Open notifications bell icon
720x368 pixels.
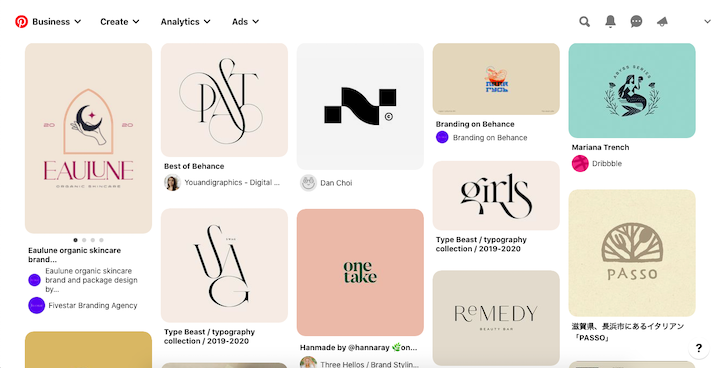tap(610, 22)
